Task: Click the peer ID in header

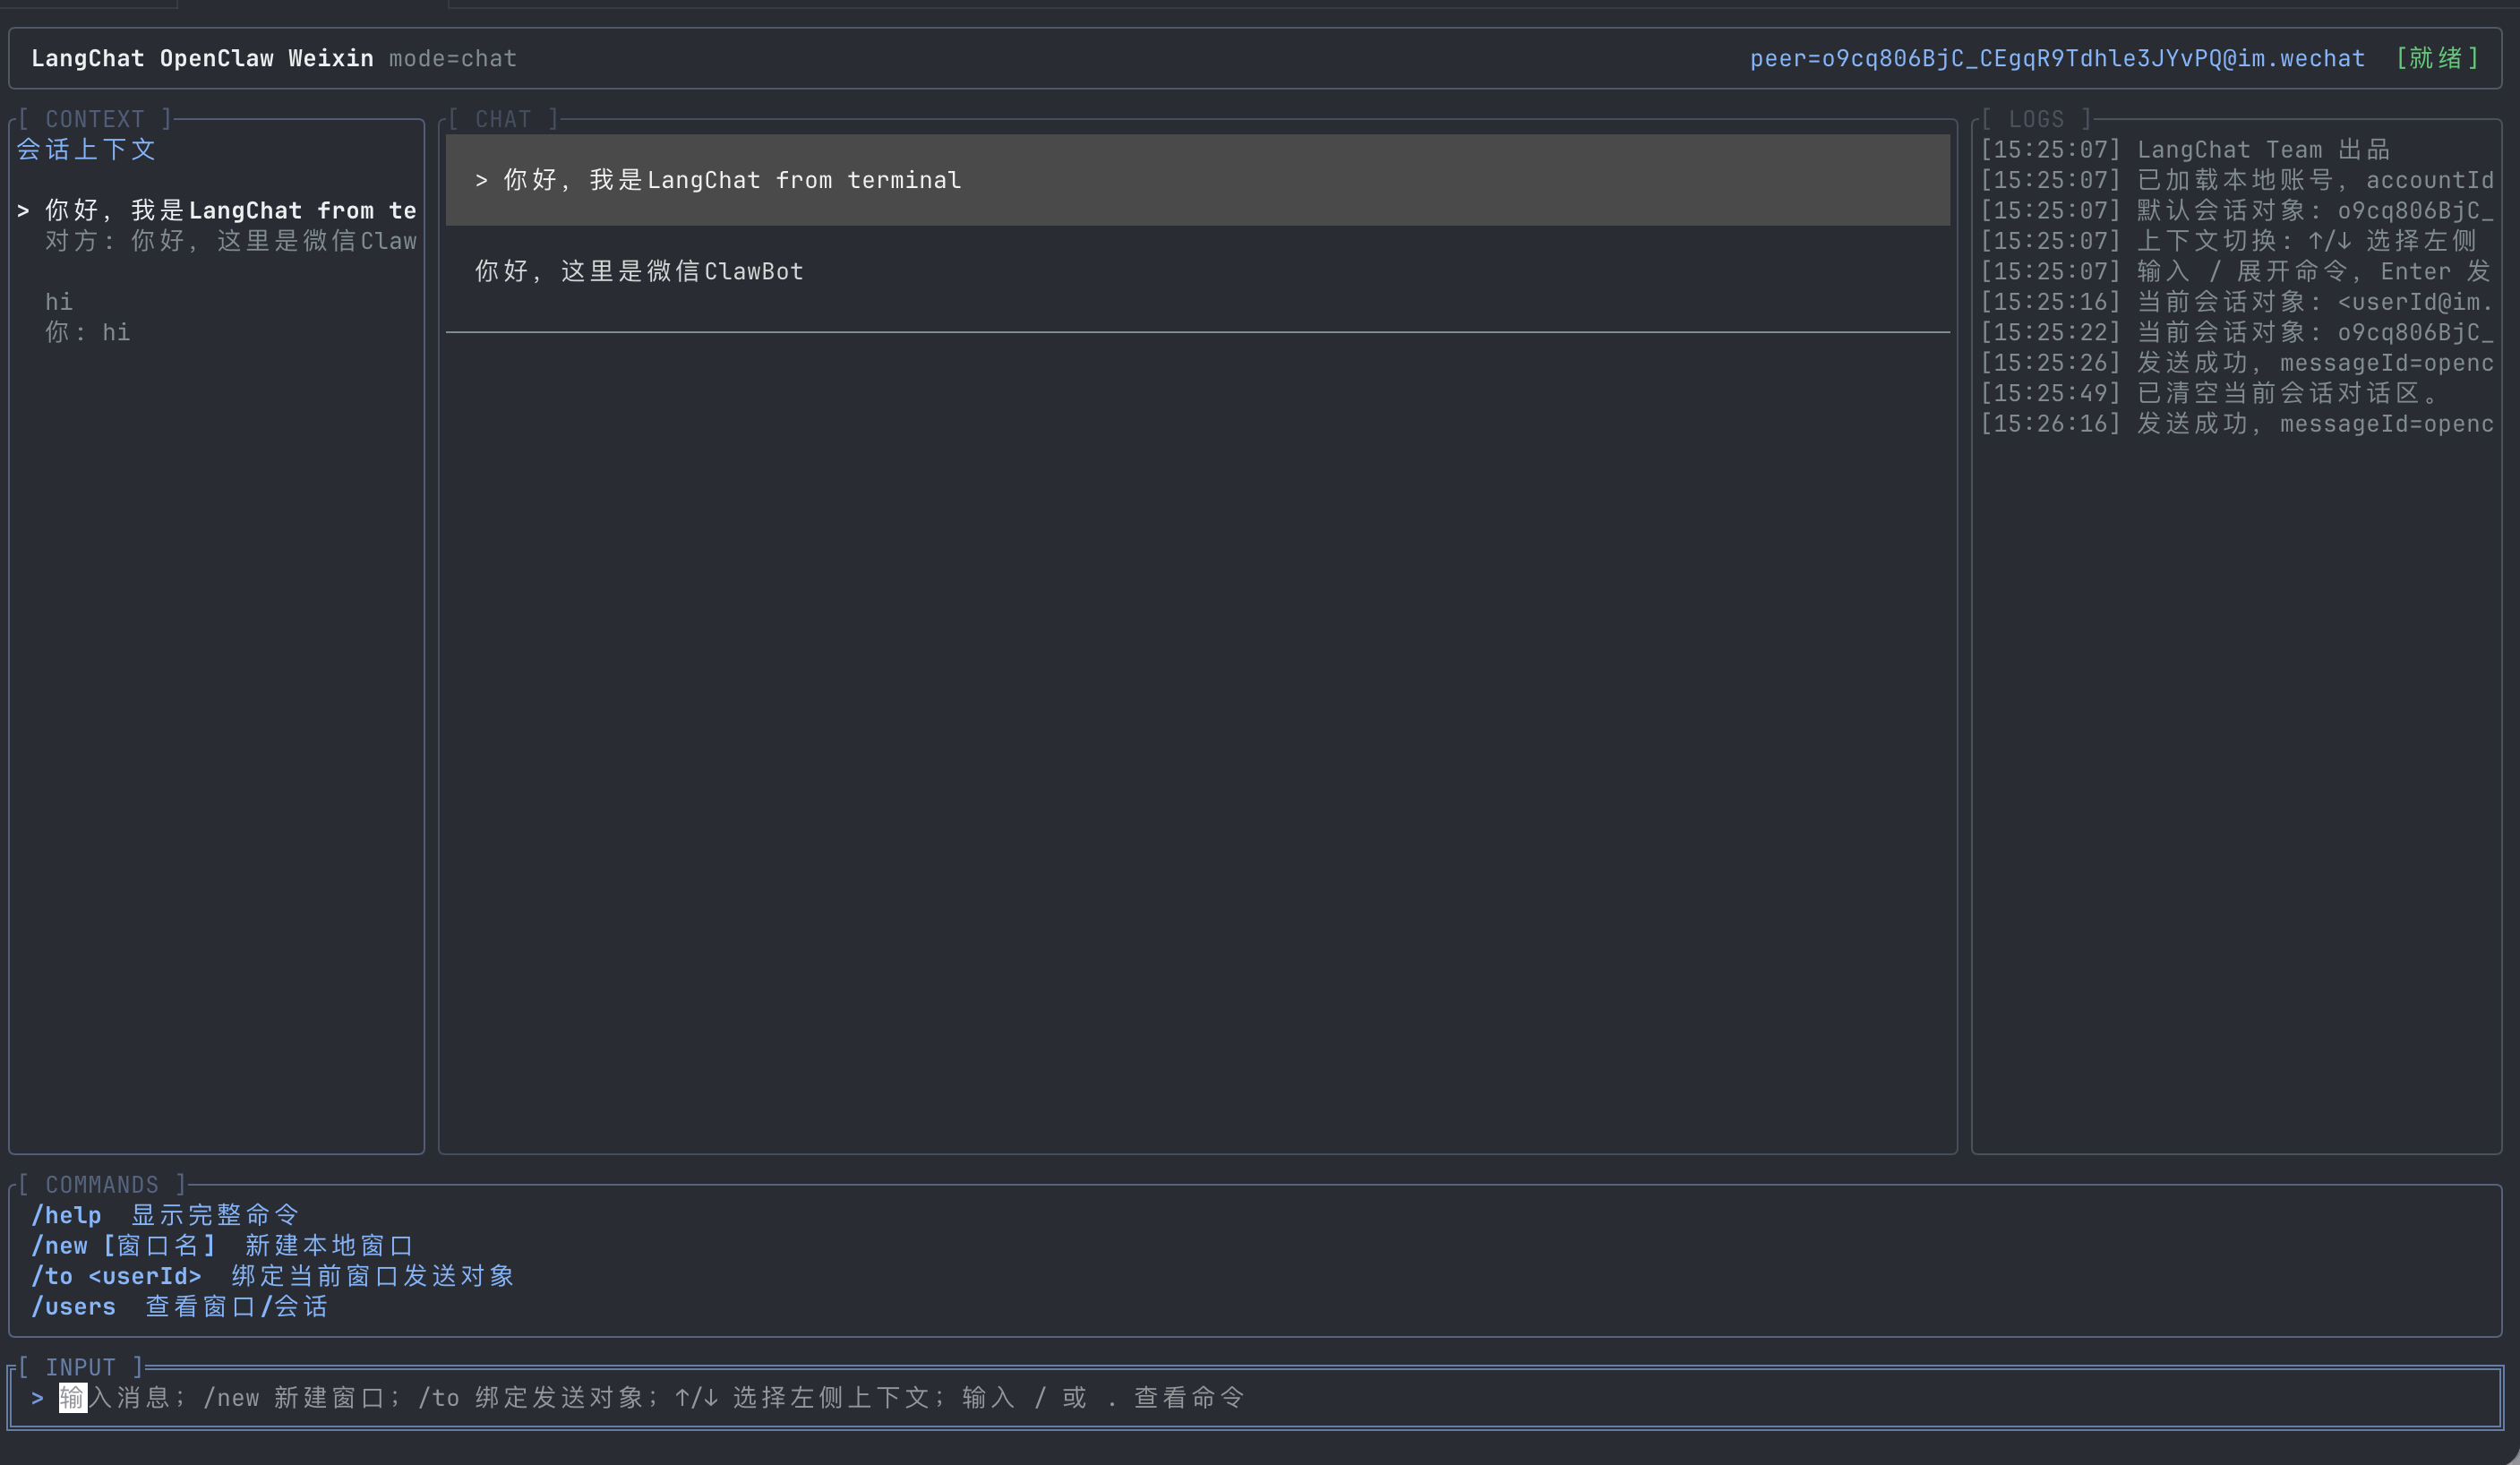Action: (2057, 58)
